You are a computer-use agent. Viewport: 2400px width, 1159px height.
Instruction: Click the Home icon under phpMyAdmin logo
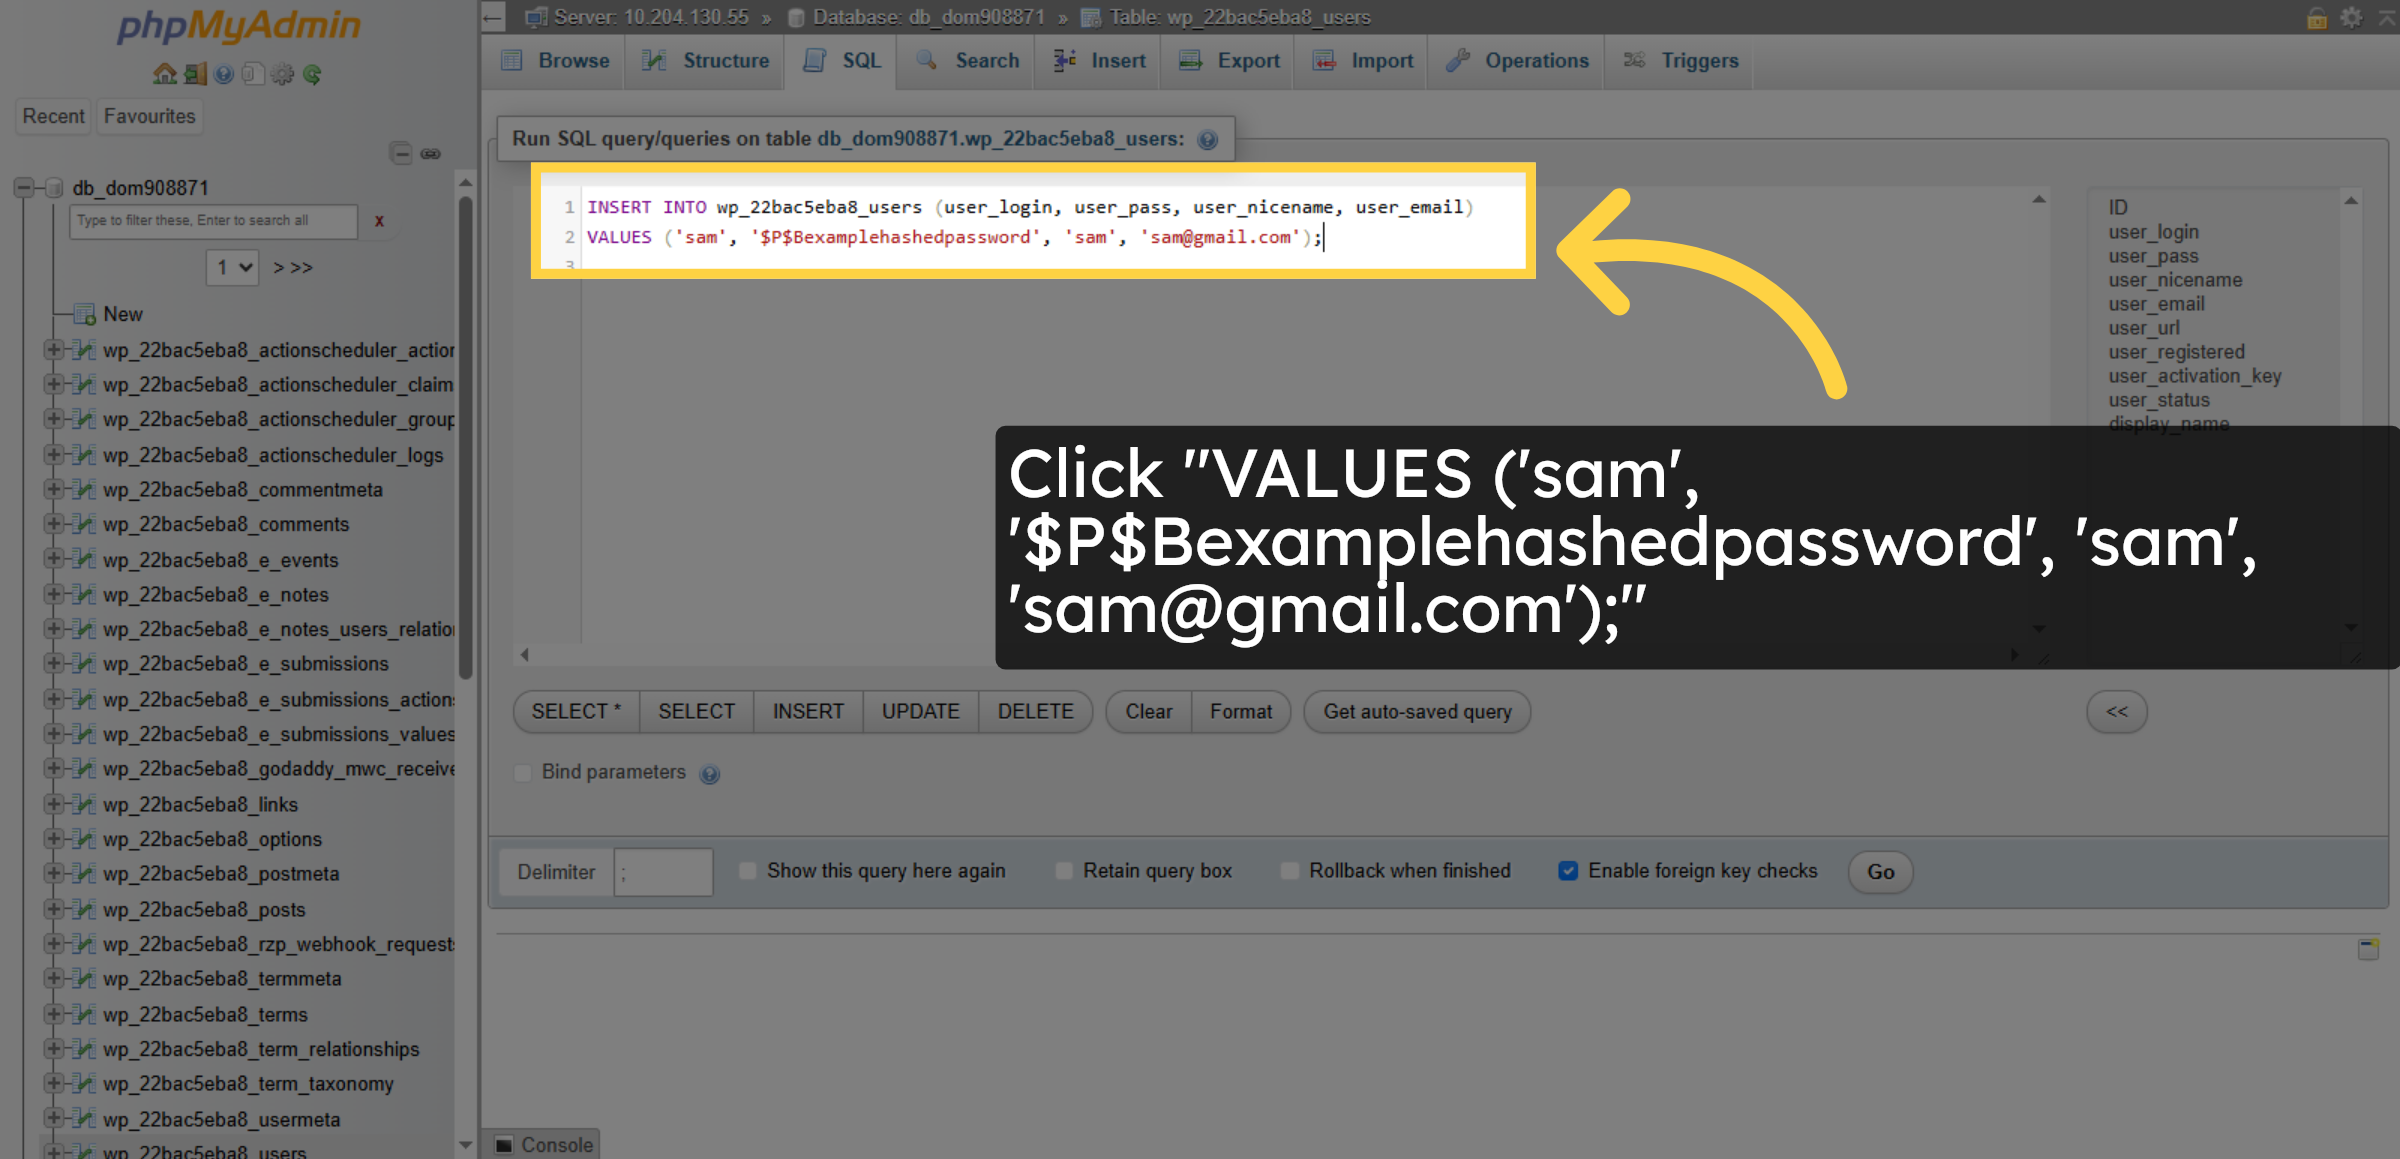(164, 74)
